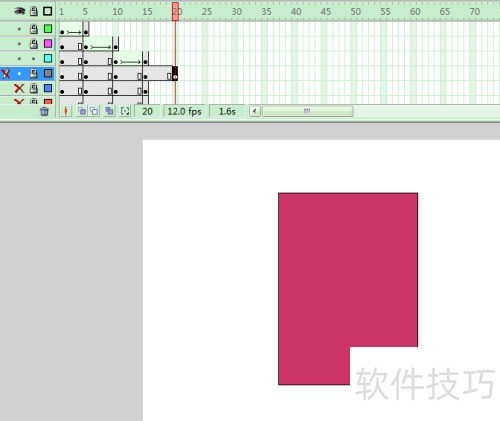Unlock the green swatch layer
The height and width of the screenshot is (421, 500).
(x=34, y=29)
